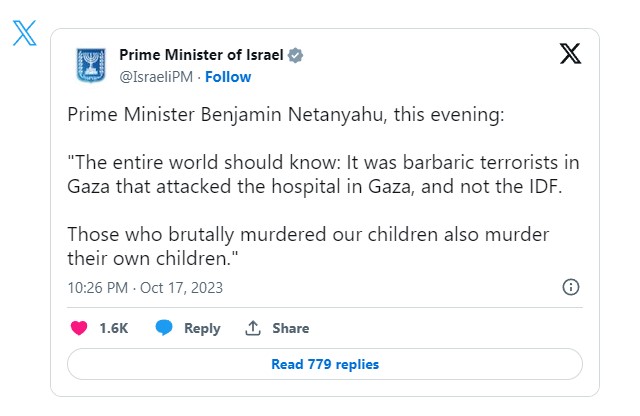Click the share upload arrow icon
Image resolution: width=640 pixels, height=416 pixels.
click(x=253, y=328)
